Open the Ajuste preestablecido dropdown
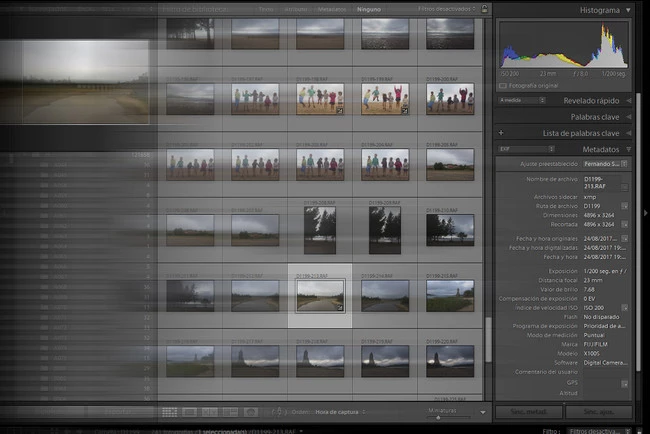The image size is (650, 434). 606,163
